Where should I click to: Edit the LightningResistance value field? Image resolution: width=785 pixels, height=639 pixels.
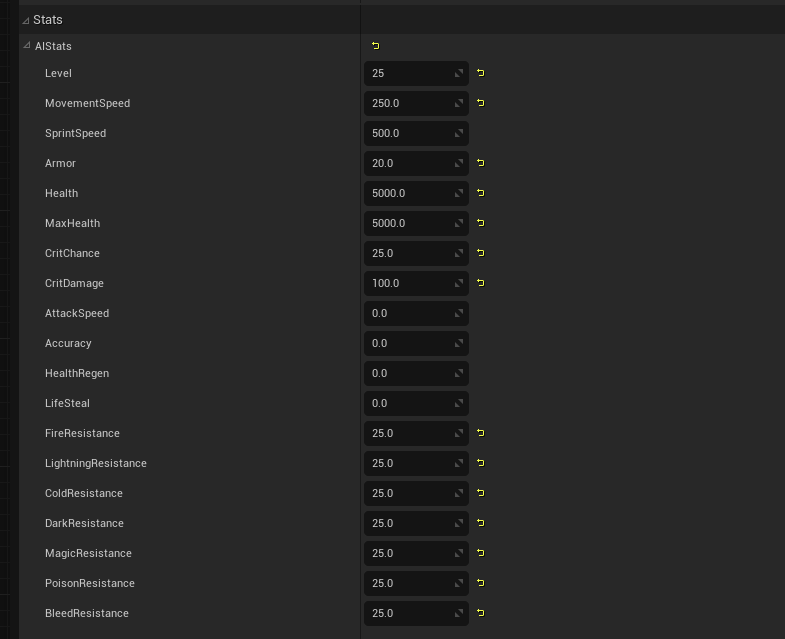[x=416, y=463]
